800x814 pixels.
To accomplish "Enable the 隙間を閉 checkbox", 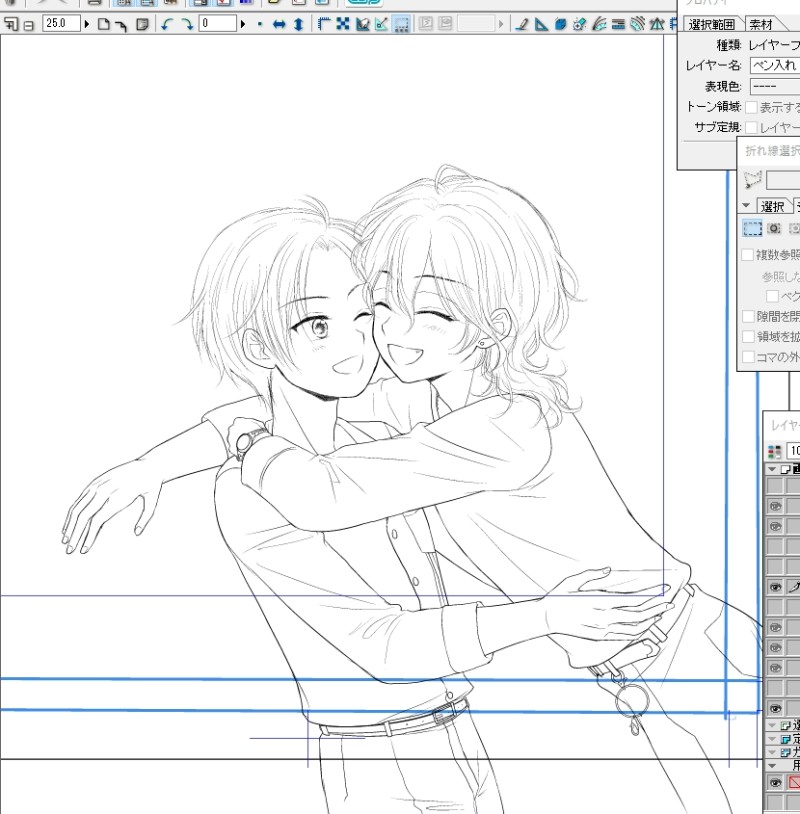I will point(748,317).
